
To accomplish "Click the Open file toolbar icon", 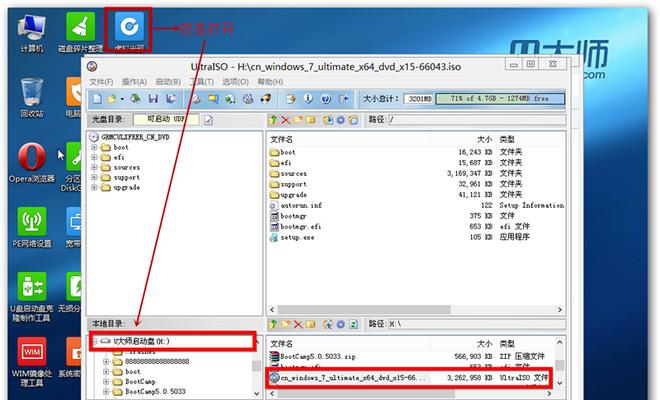I will click(x=111, y=99).
